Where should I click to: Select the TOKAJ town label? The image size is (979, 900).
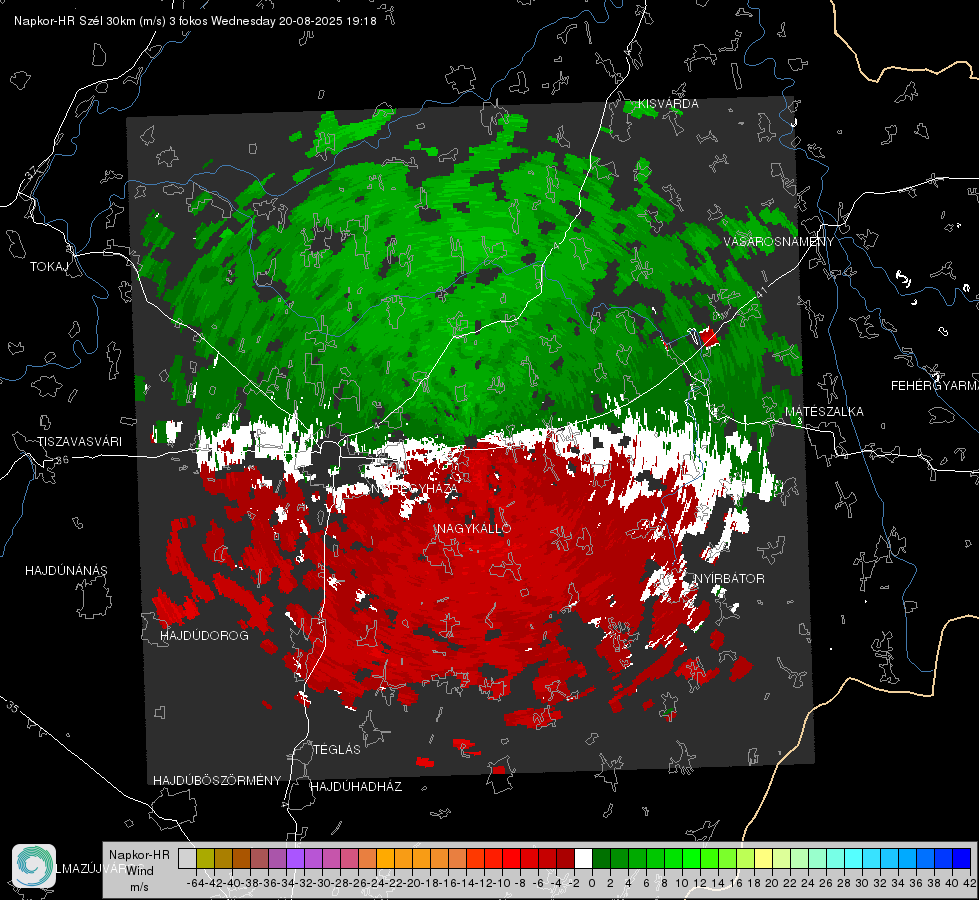(x=49, y=267)
